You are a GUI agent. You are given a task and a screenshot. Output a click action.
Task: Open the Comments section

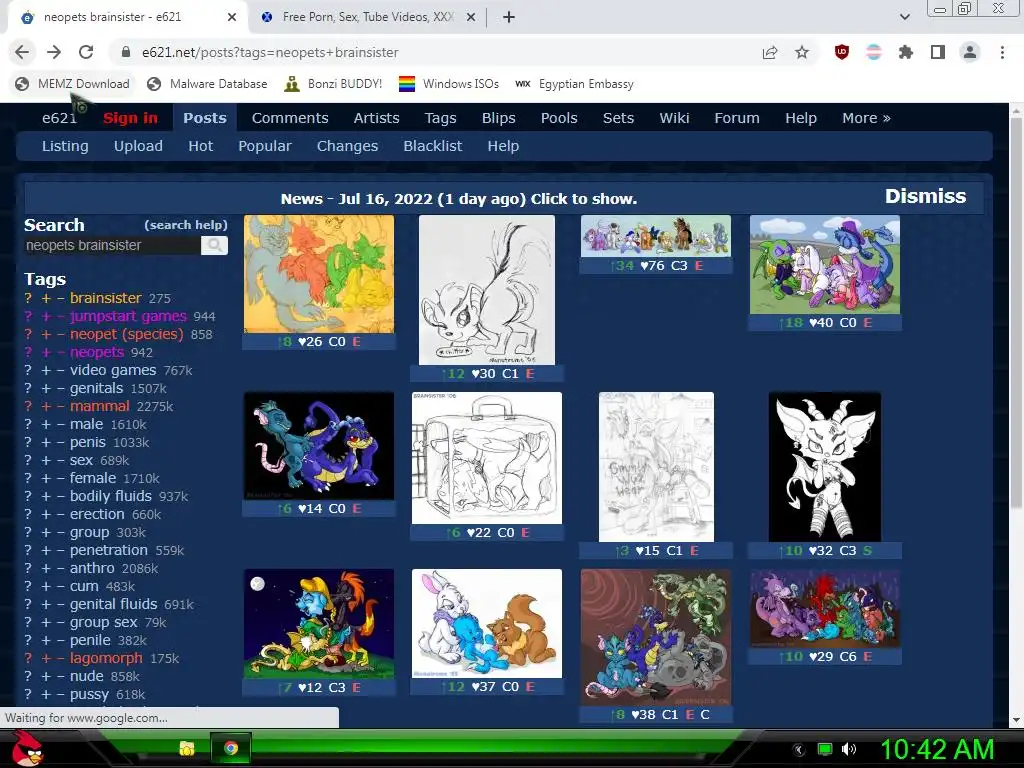tap(290, 118)
